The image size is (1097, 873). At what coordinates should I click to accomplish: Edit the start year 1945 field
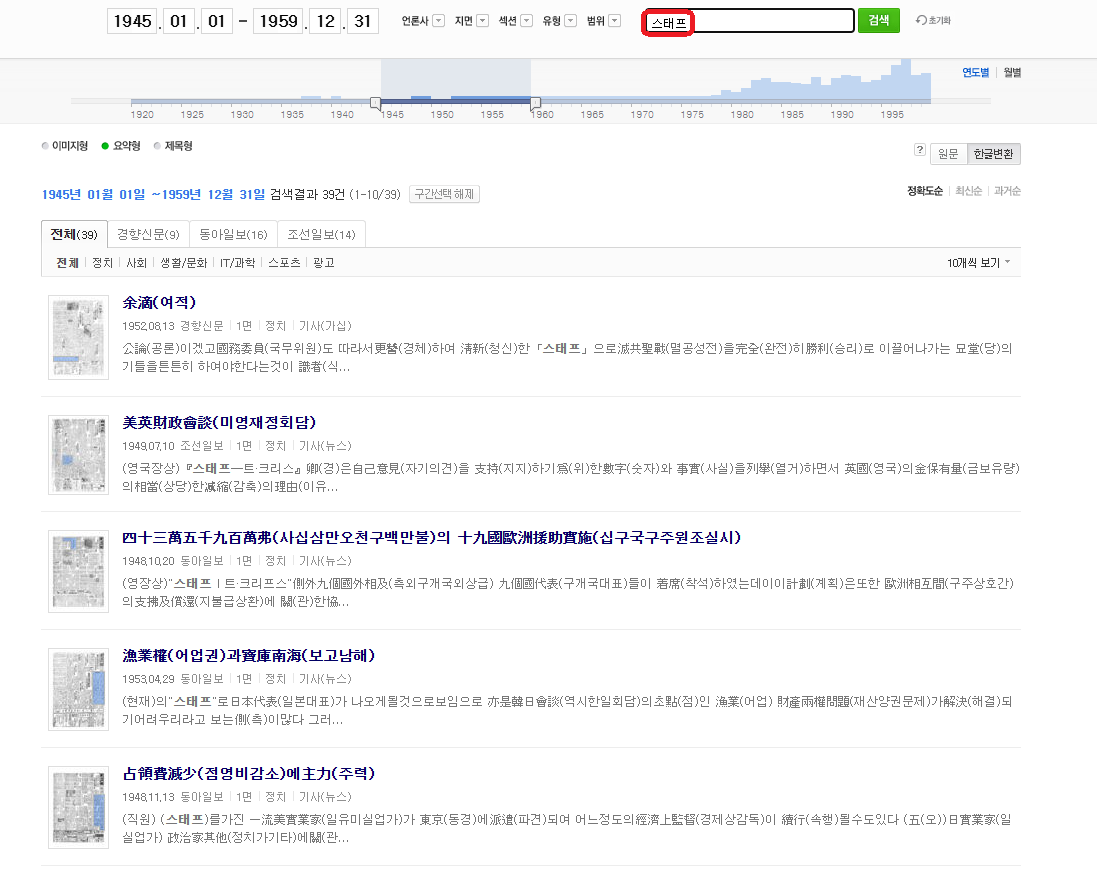pyautogui.click(x=133, y=21)
